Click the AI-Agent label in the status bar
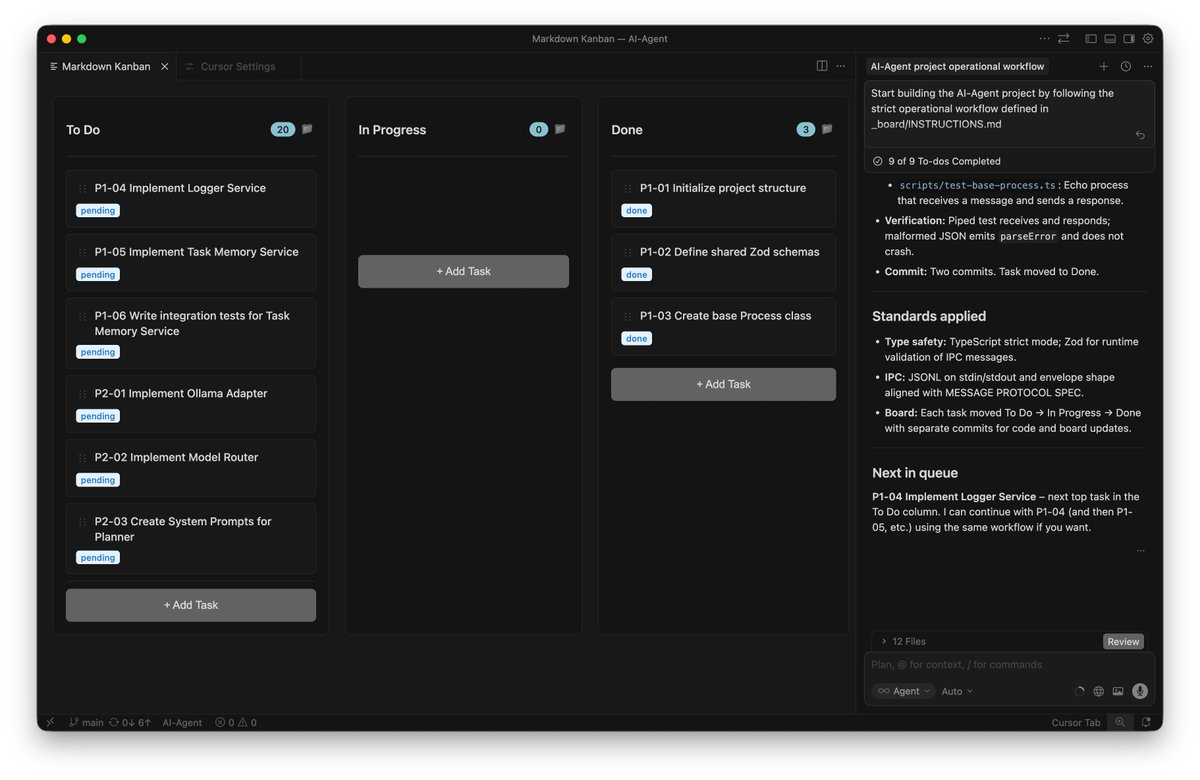Viewport: 1200px width, 780px height. pos(182,722)
